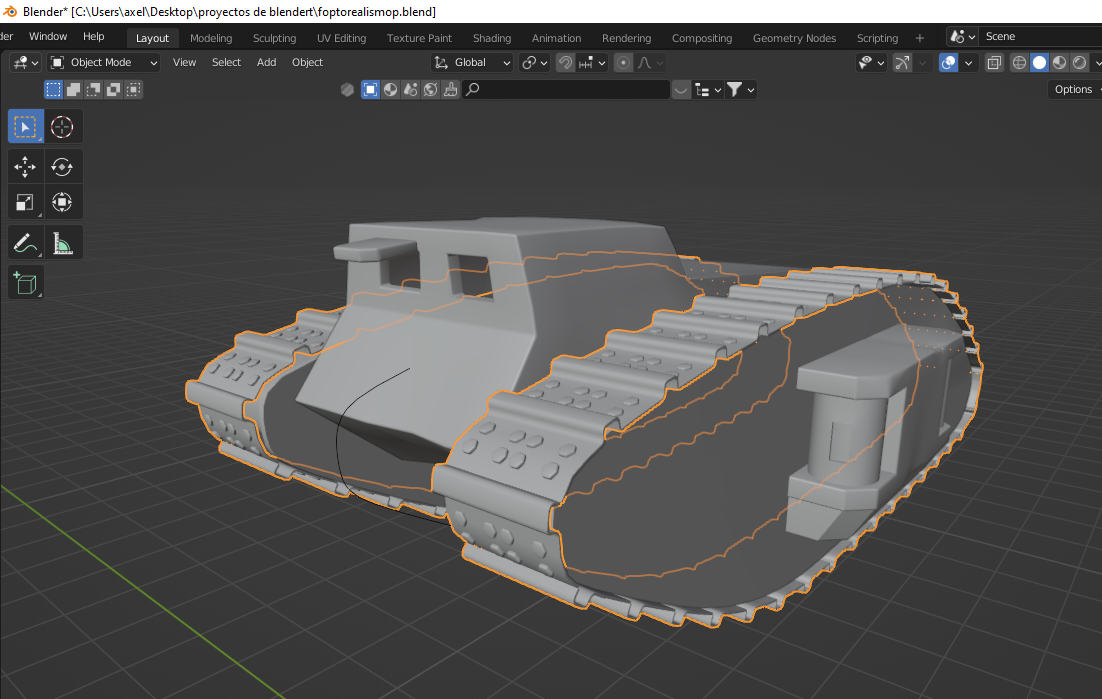
Task: Switch to Solid viewport shading
Action: click(1039, 63)
